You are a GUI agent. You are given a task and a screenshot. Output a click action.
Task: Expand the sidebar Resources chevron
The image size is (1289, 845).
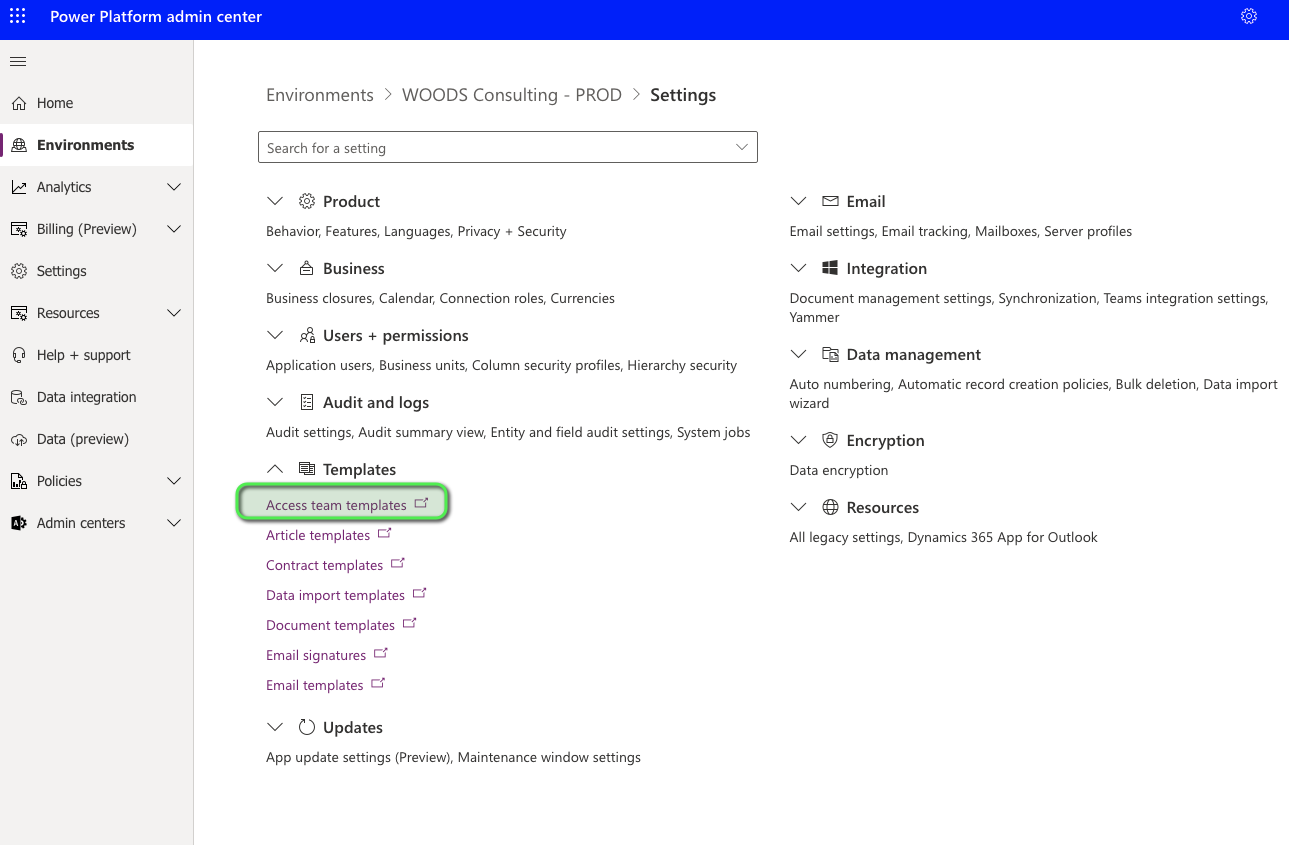click(174, 313)
